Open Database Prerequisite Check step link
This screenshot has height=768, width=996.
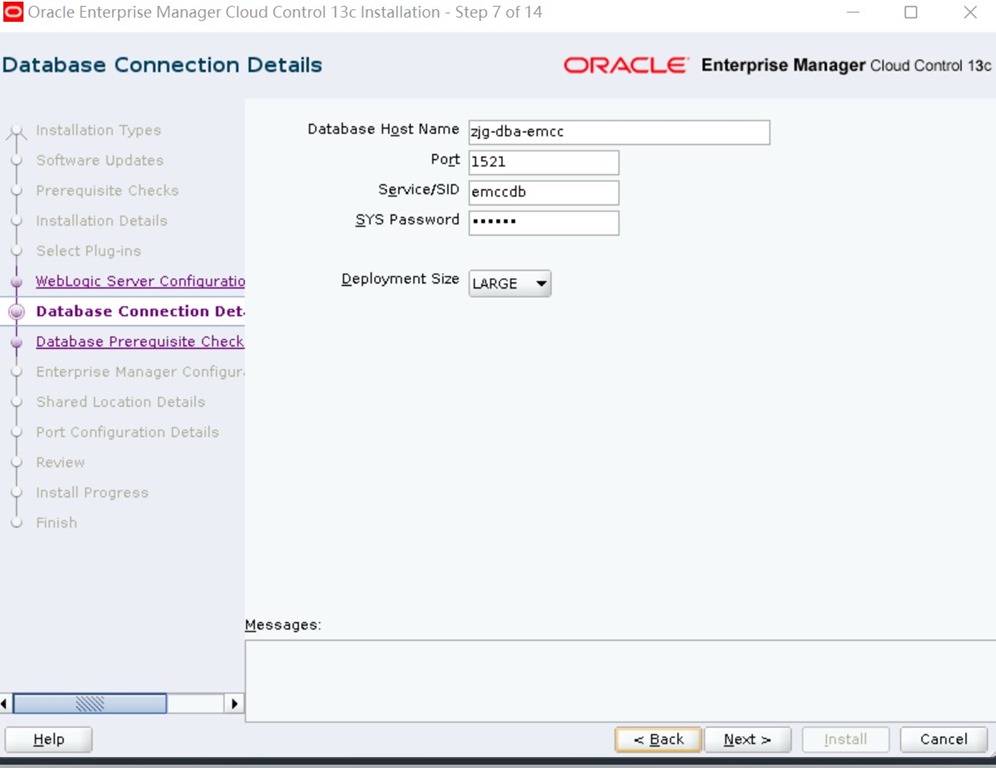point(140,341)
